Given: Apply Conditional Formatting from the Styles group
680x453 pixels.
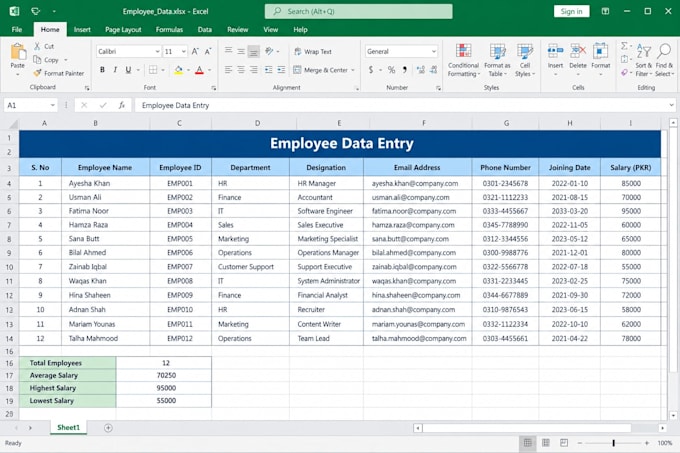Looking at the screenshot, I should point(464,60).
